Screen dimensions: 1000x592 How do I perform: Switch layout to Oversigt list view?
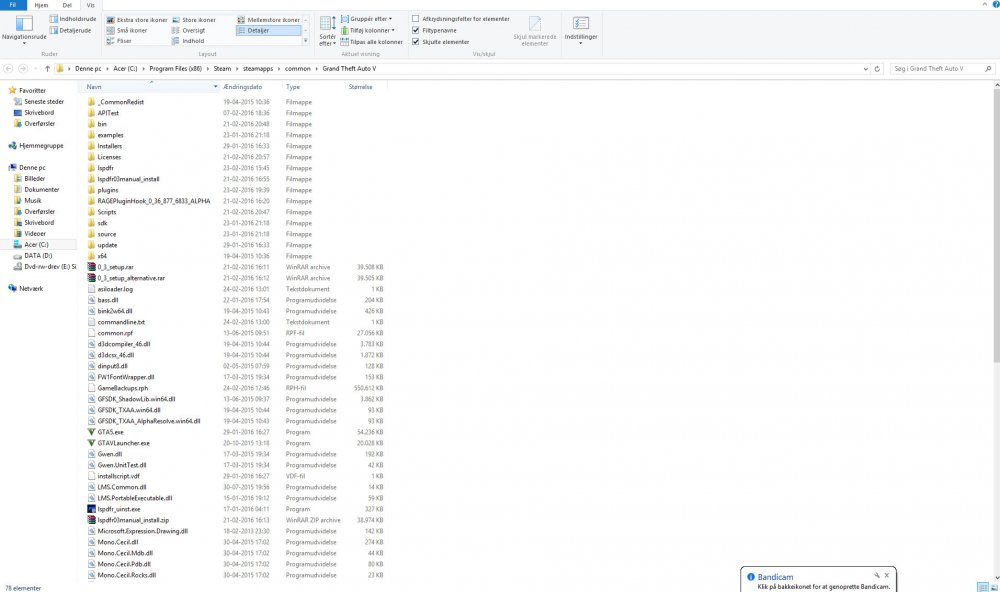point(188,30)
